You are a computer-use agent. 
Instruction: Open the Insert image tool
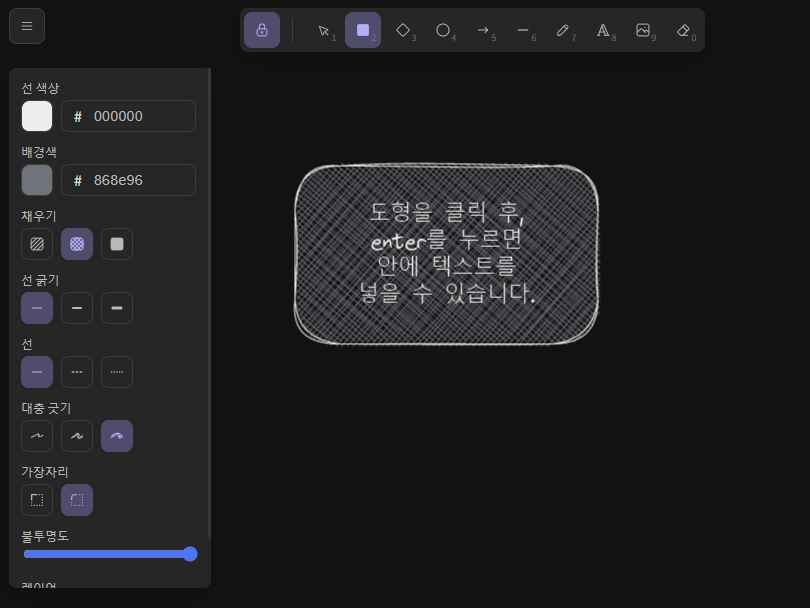[644, 30]
